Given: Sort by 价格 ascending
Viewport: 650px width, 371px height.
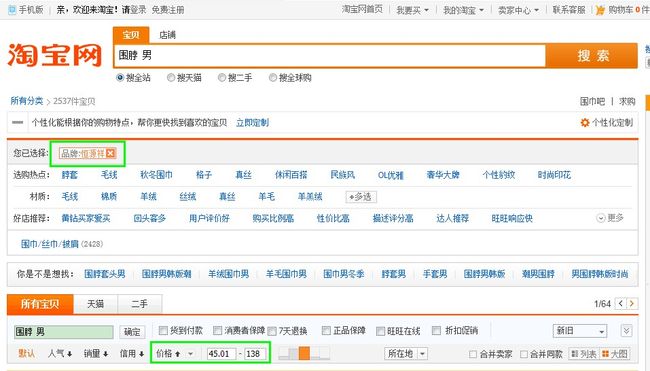Looking at the screenshot, I should pos(168,354).
